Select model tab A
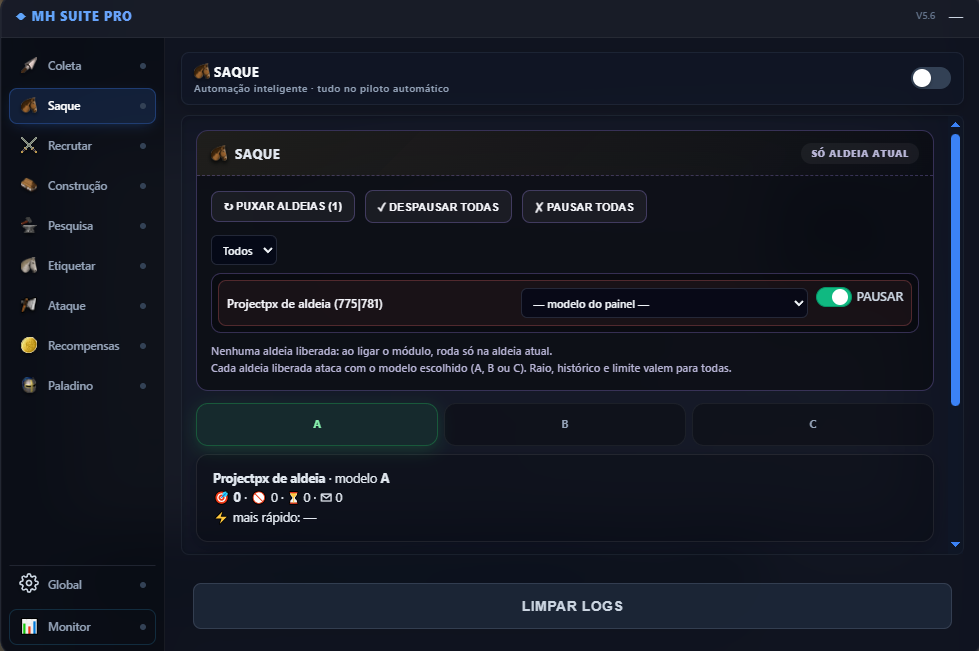 pyautogui.click(x=317, y=424)
